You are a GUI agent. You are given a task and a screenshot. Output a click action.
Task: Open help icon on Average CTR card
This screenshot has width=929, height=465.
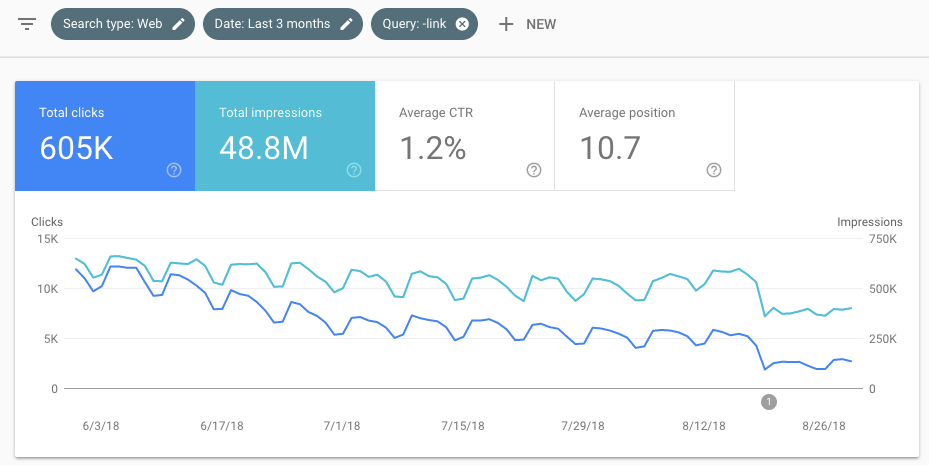coord(534,170)
